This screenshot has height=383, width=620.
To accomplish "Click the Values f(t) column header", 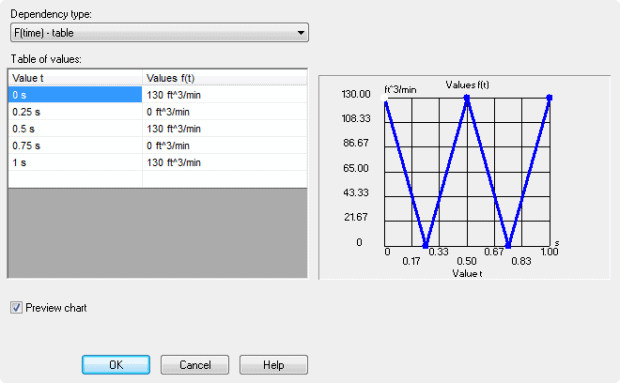I will click(x=225, y=78).
